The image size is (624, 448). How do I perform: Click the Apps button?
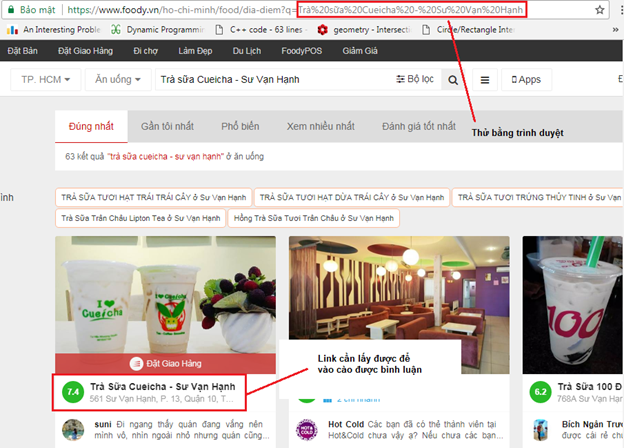(526, 80)
